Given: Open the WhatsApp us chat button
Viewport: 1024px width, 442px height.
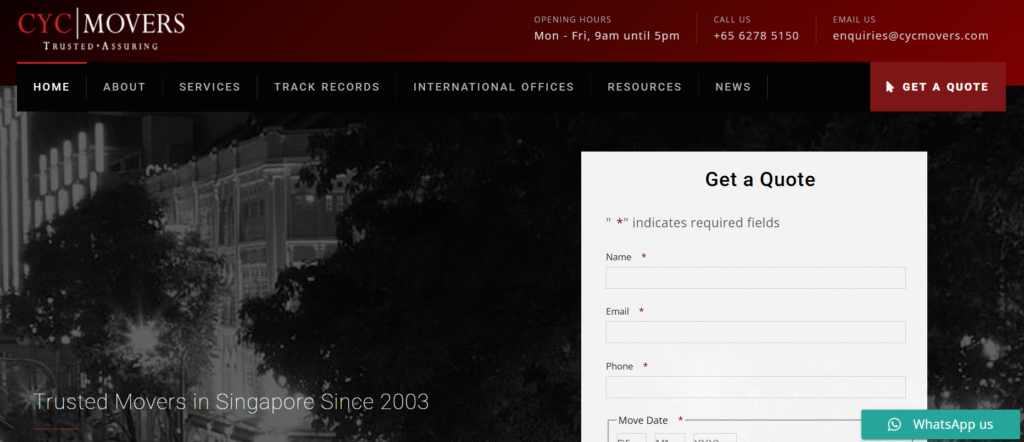Looking at the screenshot, I should click(940, 424).
